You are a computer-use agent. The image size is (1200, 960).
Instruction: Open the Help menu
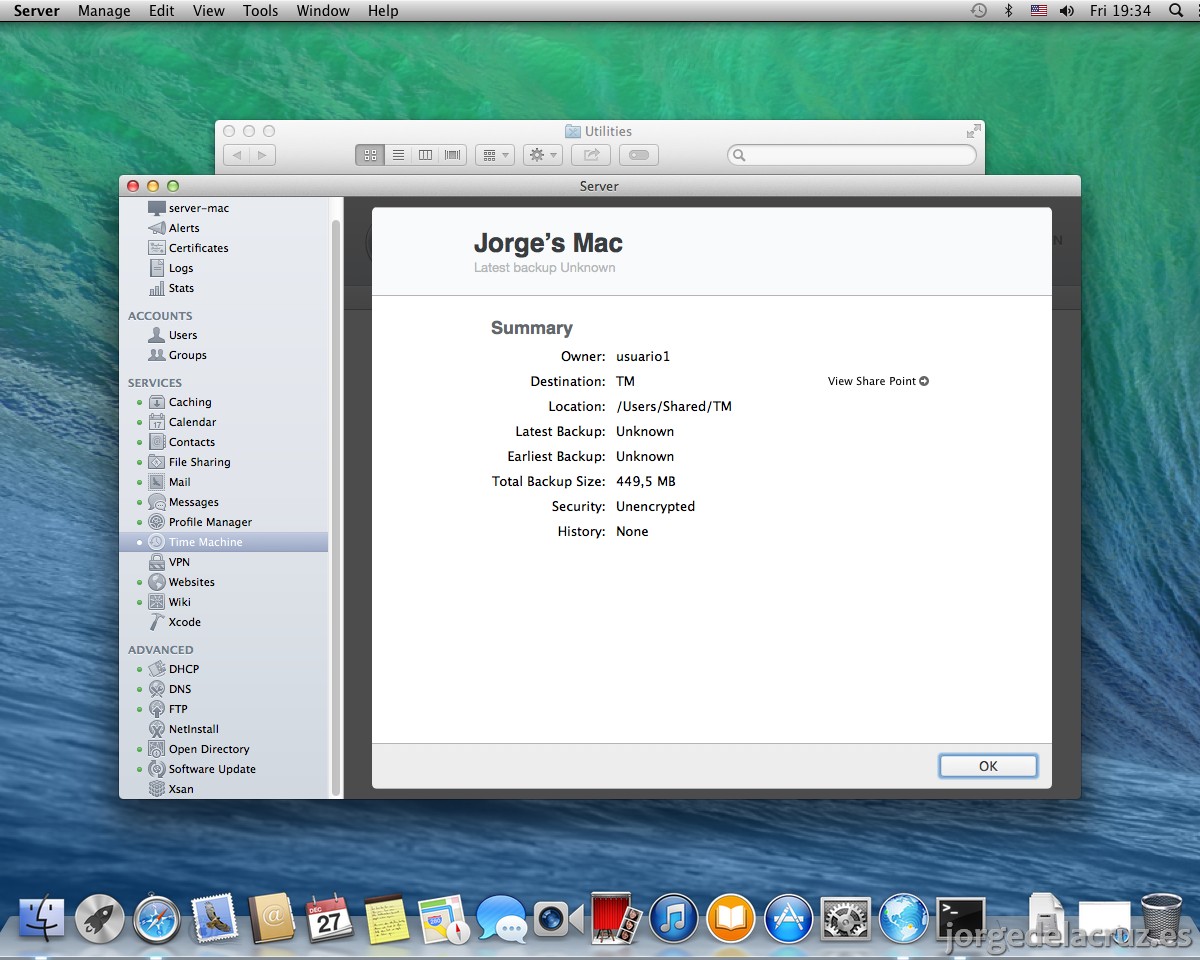(x=383, y=11)
